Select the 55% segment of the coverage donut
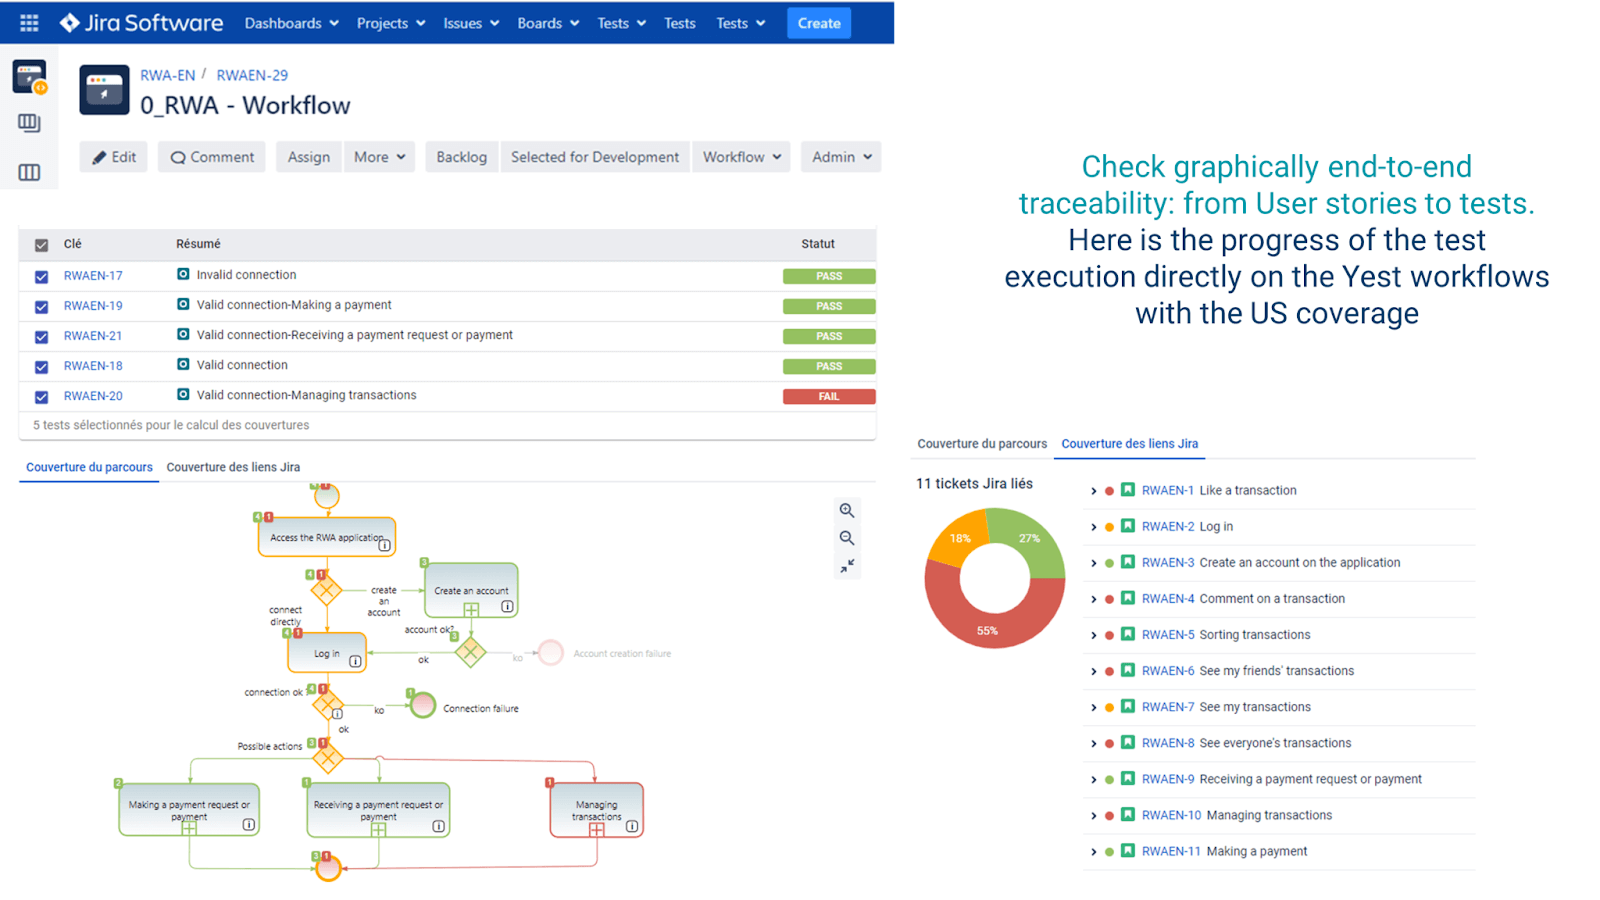The width and height of the screenshot is (1600, 900). click(x=989, y=630)
